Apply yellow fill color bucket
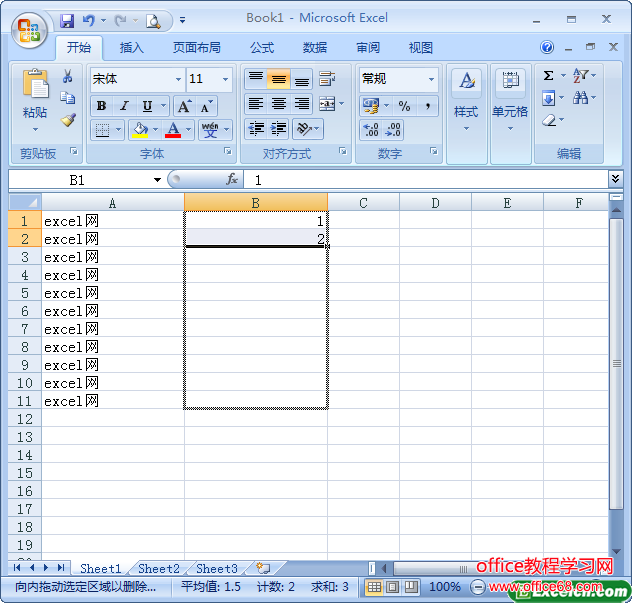 pos(140,130)
